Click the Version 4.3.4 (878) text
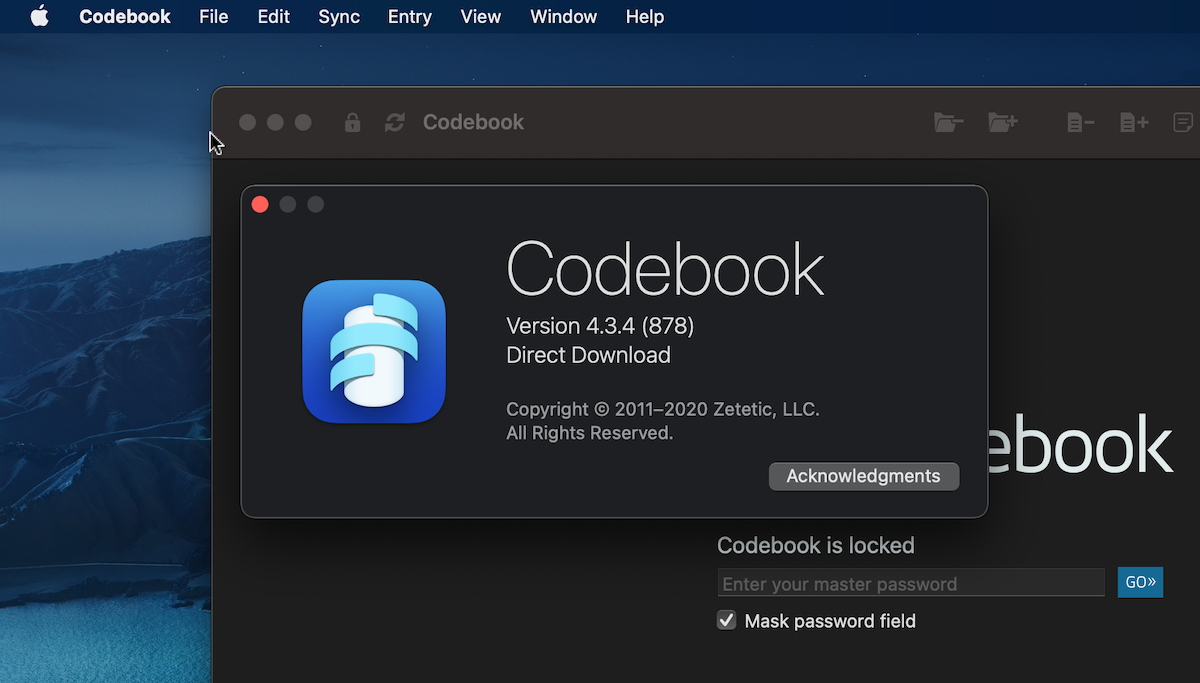This screenshot has height=683, width=1200. point(600,326)
